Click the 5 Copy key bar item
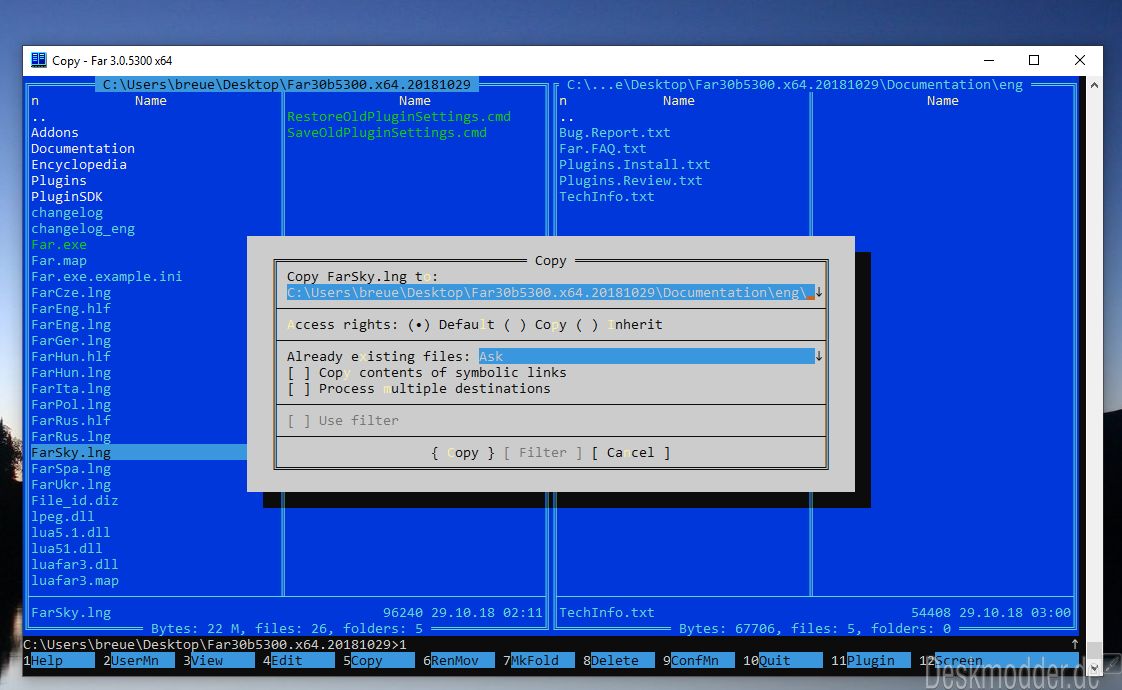Image resolution: width=1122 pixels, height=690 pixels. [x=379, y=661]
